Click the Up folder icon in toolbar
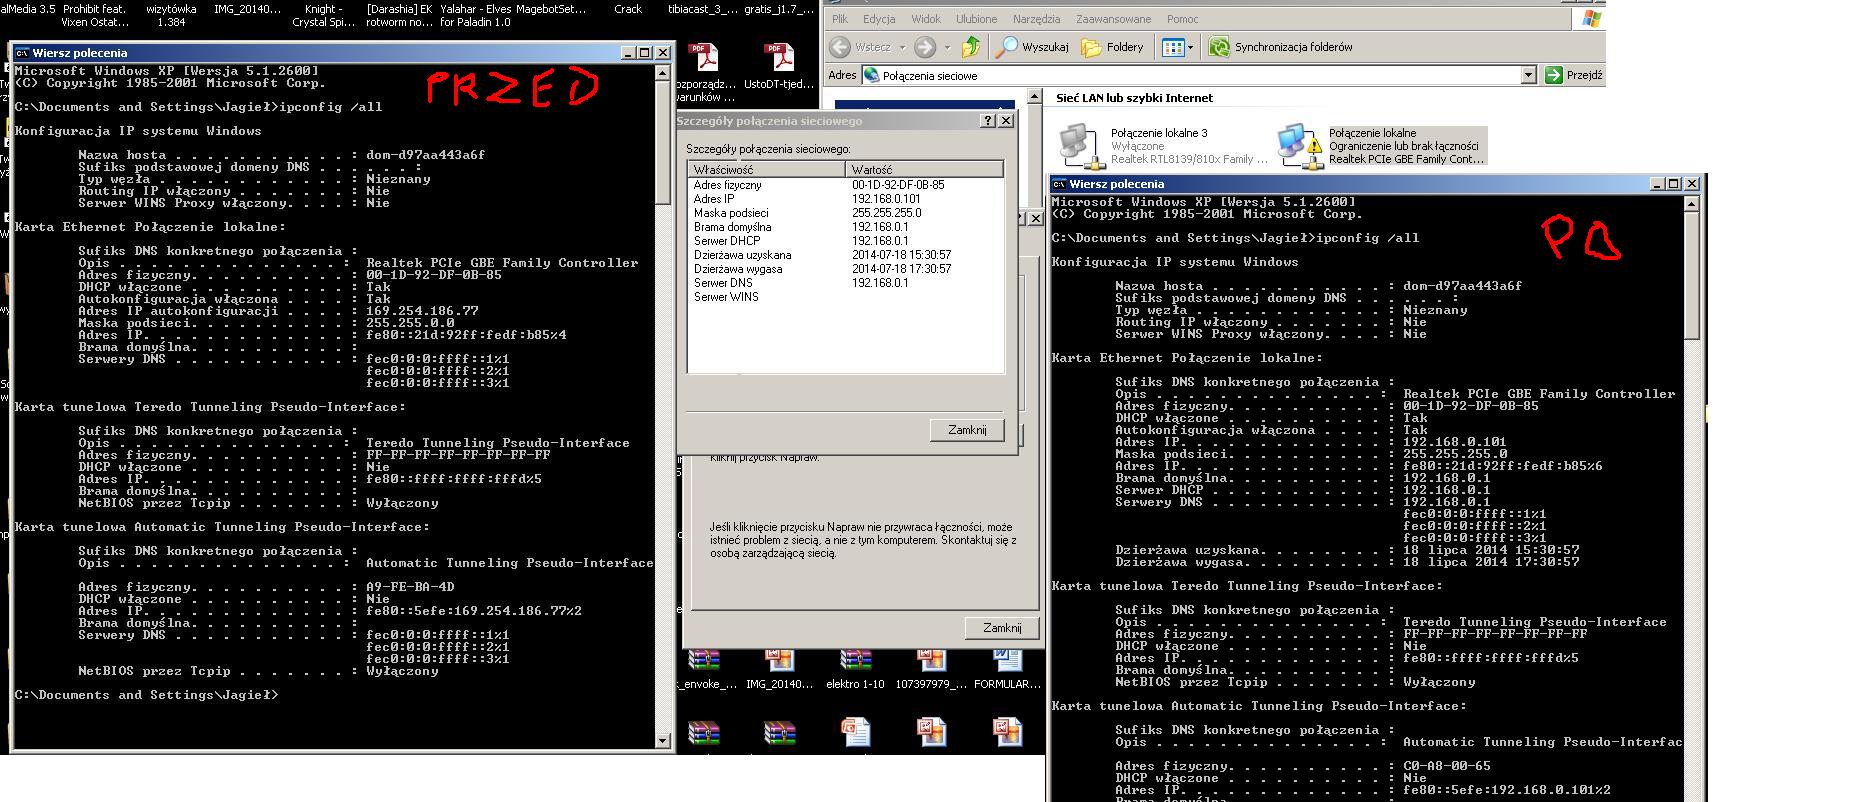This screenshot has width=1858, height=802. click(x=970, y=47)
